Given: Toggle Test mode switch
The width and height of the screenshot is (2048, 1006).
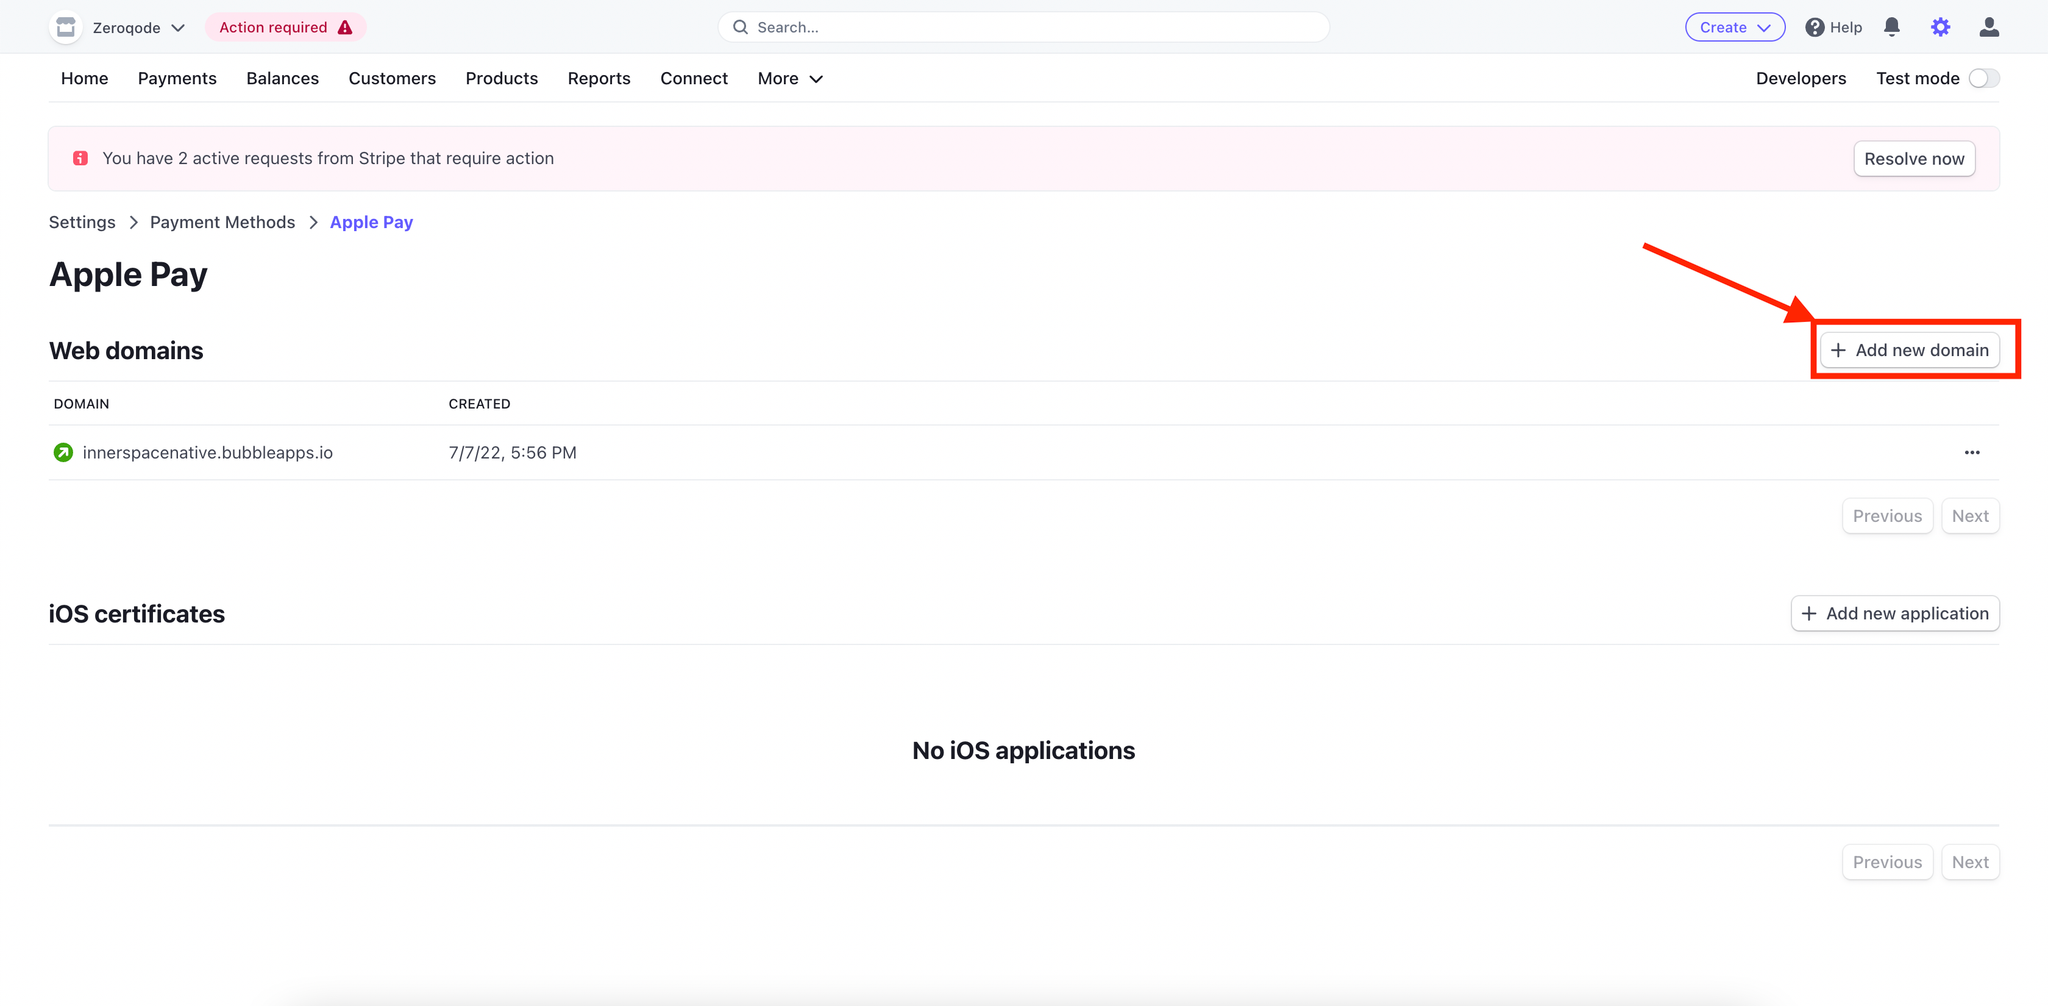Looking at the screenshot, I should tap(1984, 78).
